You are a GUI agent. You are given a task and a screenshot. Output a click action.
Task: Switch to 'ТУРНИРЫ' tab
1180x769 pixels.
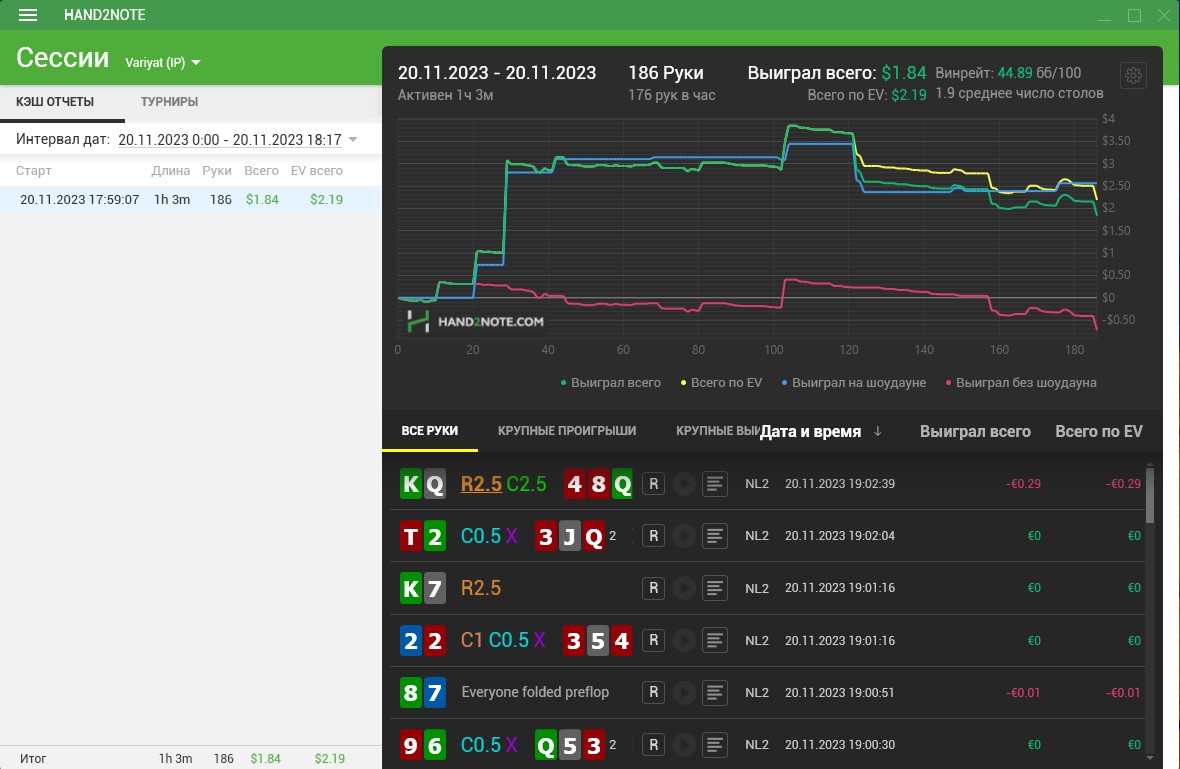point(169,102)
